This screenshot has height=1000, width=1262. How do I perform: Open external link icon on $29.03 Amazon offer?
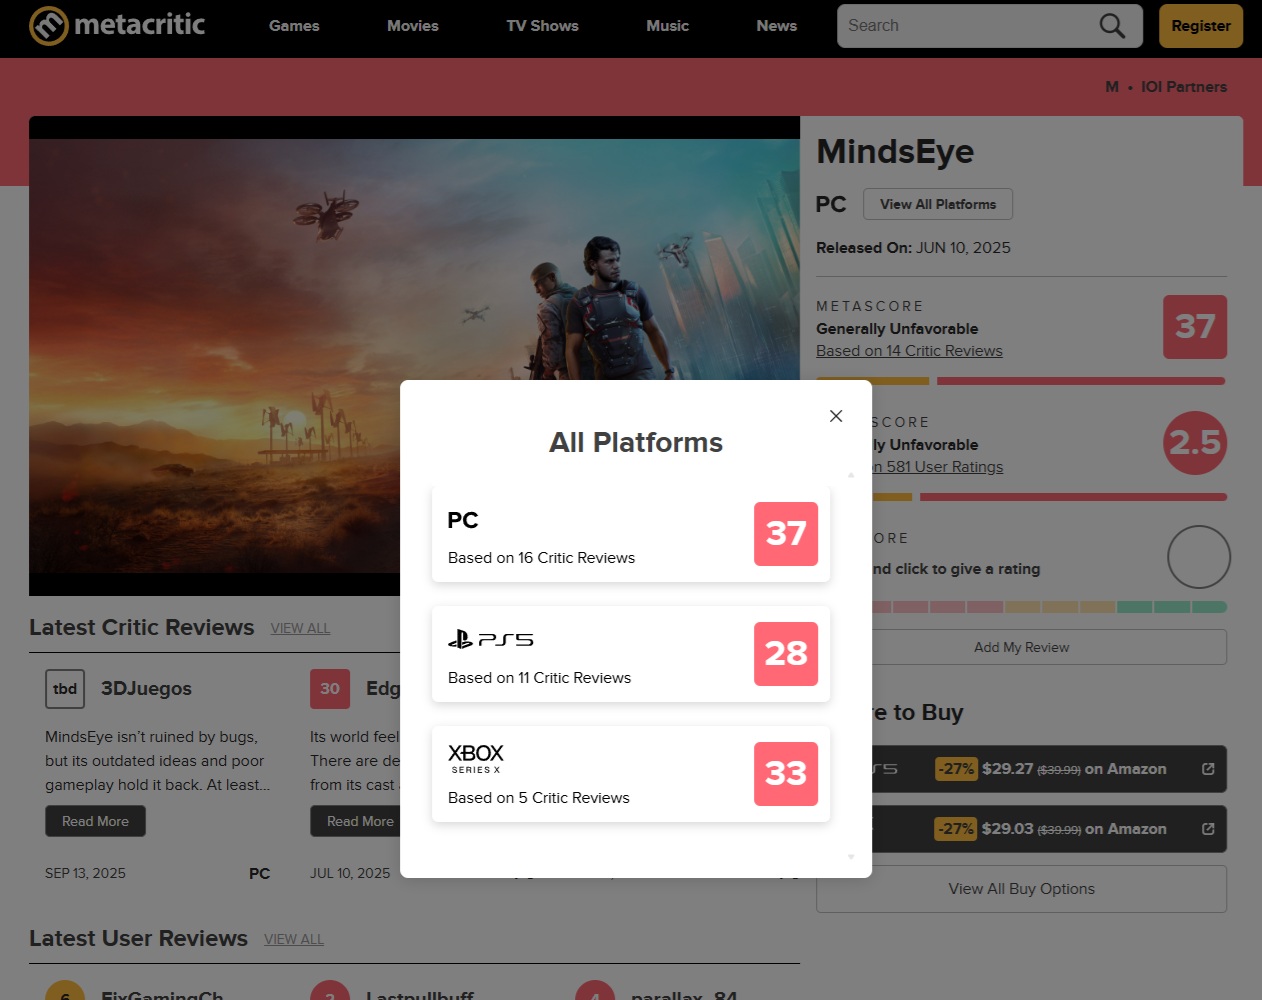(1207, 829)
